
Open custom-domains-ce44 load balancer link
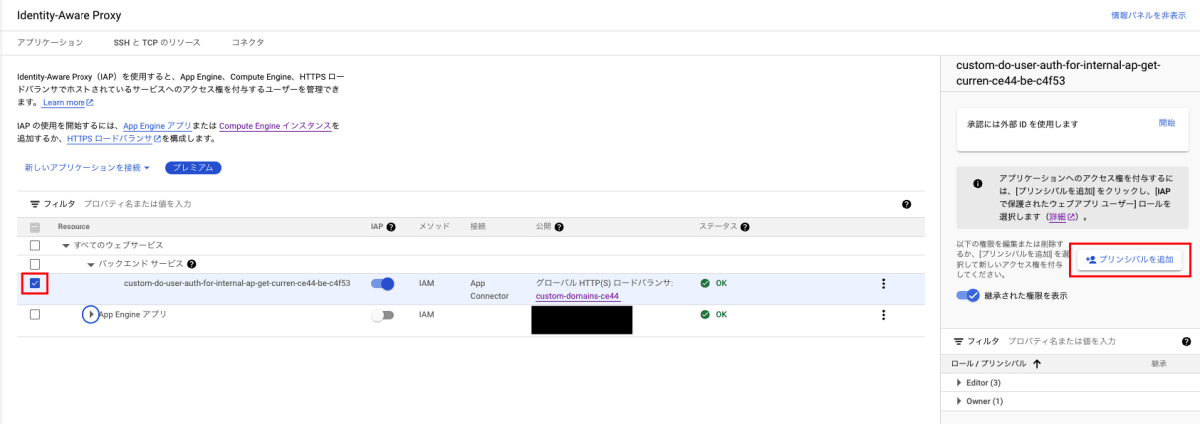click(x=577, y=296)
